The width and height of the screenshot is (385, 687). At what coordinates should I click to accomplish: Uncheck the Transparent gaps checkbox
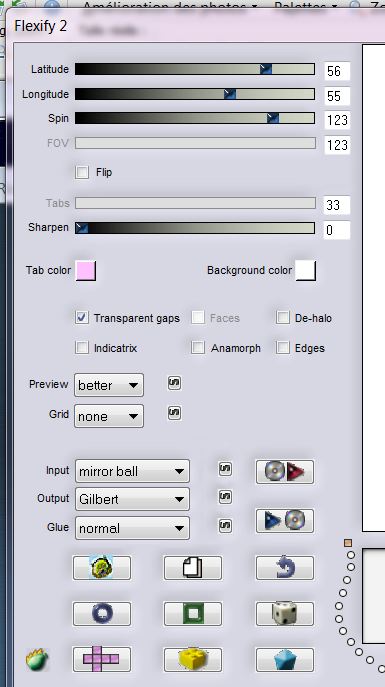click(x=82, y=318)
